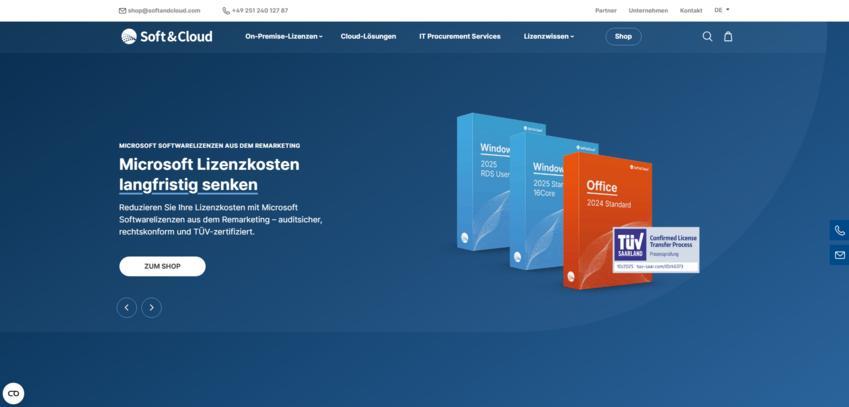Click text MICROSOFT SOFTWARELIZENZEN AUS DEM REMARKETING
The height and width of the screenshot is (407, 849).
click(210, 146)
